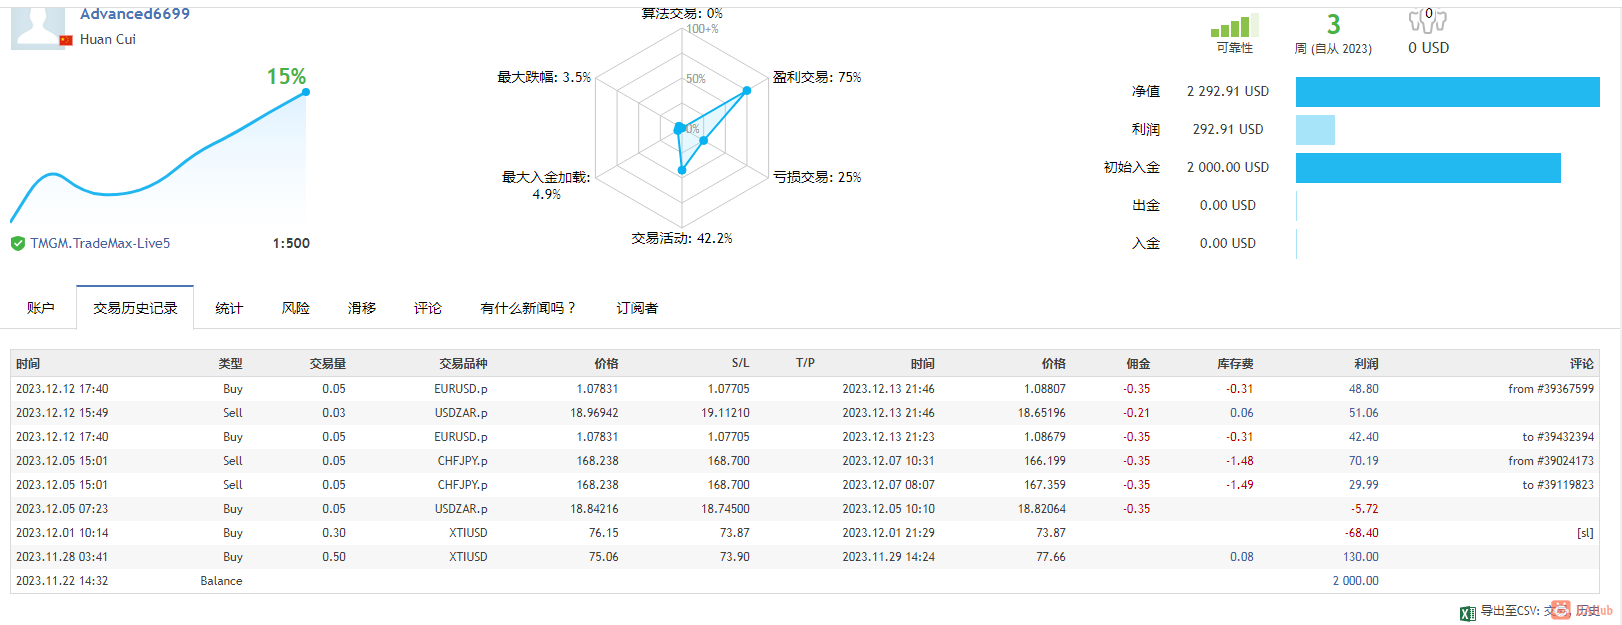
Task: Click the weeks count 3 above 周
Action: click(1333, 25)
